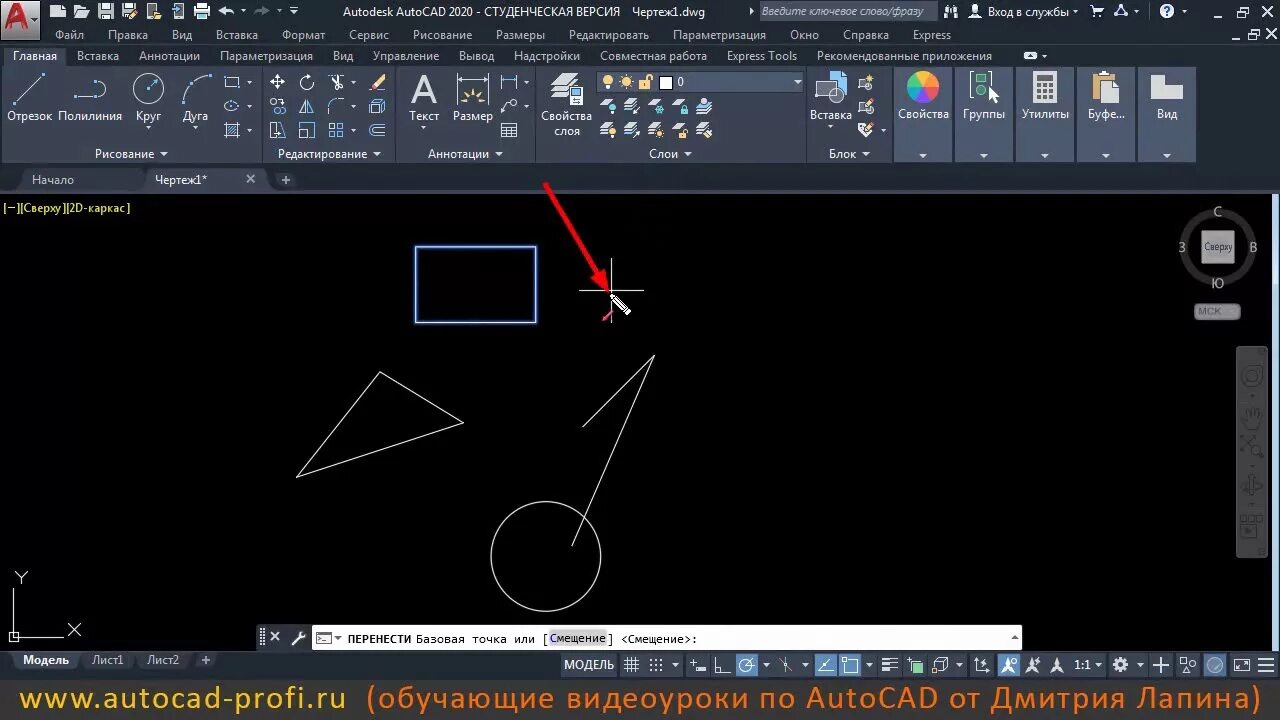Image resolution: width=1280 pixels, height=720 pixels.
Task: Switch to the Аннотации ribbon tab
Action: [169, 56]
